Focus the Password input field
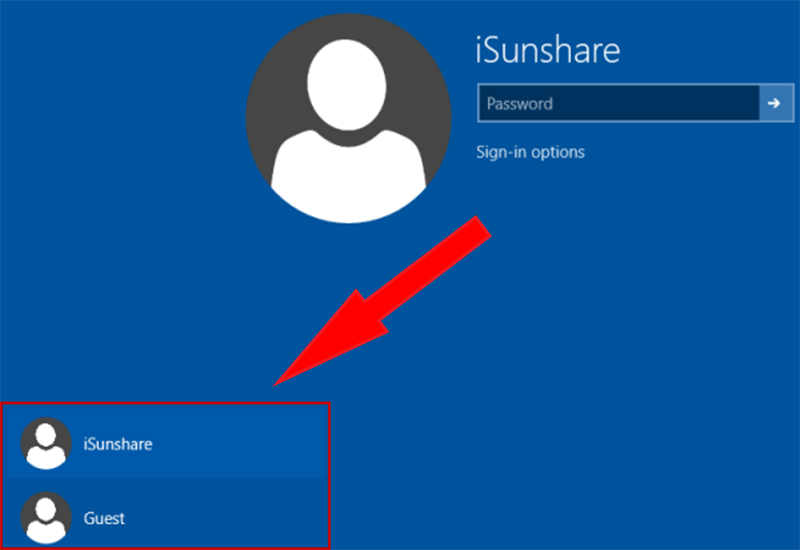Image resolution: width=800 pixels, height=550 pixels. pyautogui.click(x=618, y=103)
